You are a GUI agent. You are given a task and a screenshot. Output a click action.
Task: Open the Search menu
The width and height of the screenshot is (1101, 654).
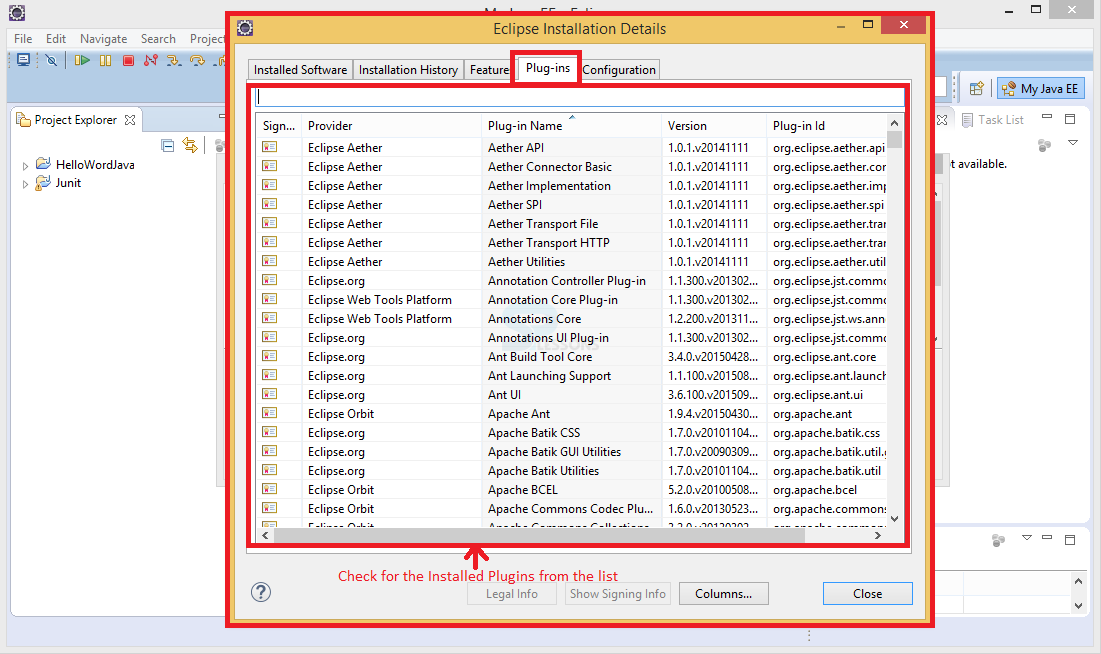[158, 39]
